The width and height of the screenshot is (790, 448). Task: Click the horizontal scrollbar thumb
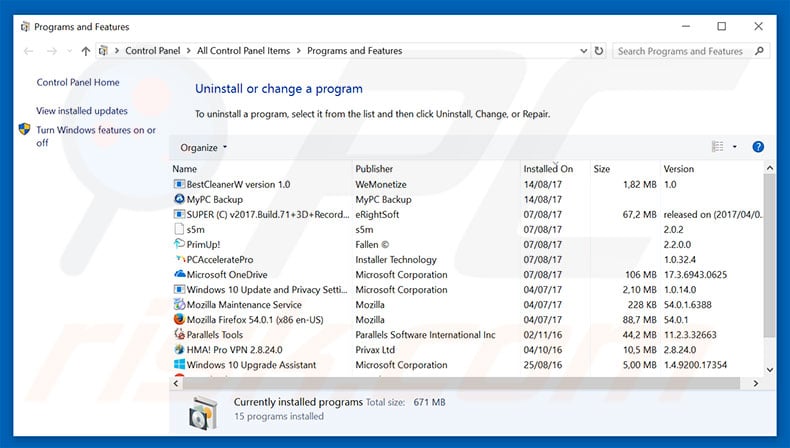point(461,383)
